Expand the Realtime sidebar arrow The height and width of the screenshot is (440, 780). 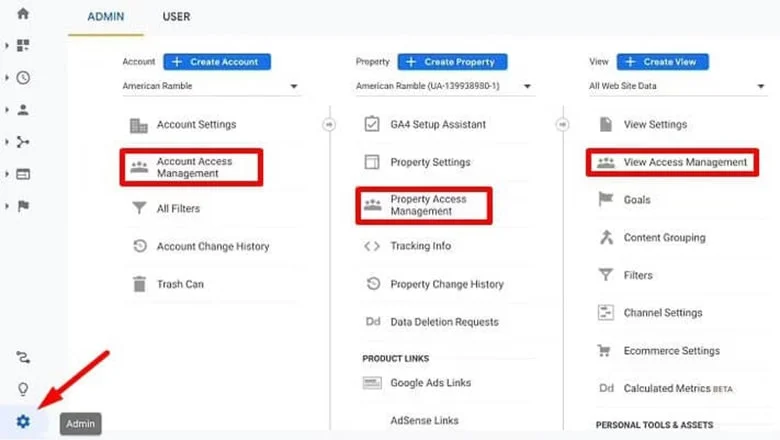[6, 78]
